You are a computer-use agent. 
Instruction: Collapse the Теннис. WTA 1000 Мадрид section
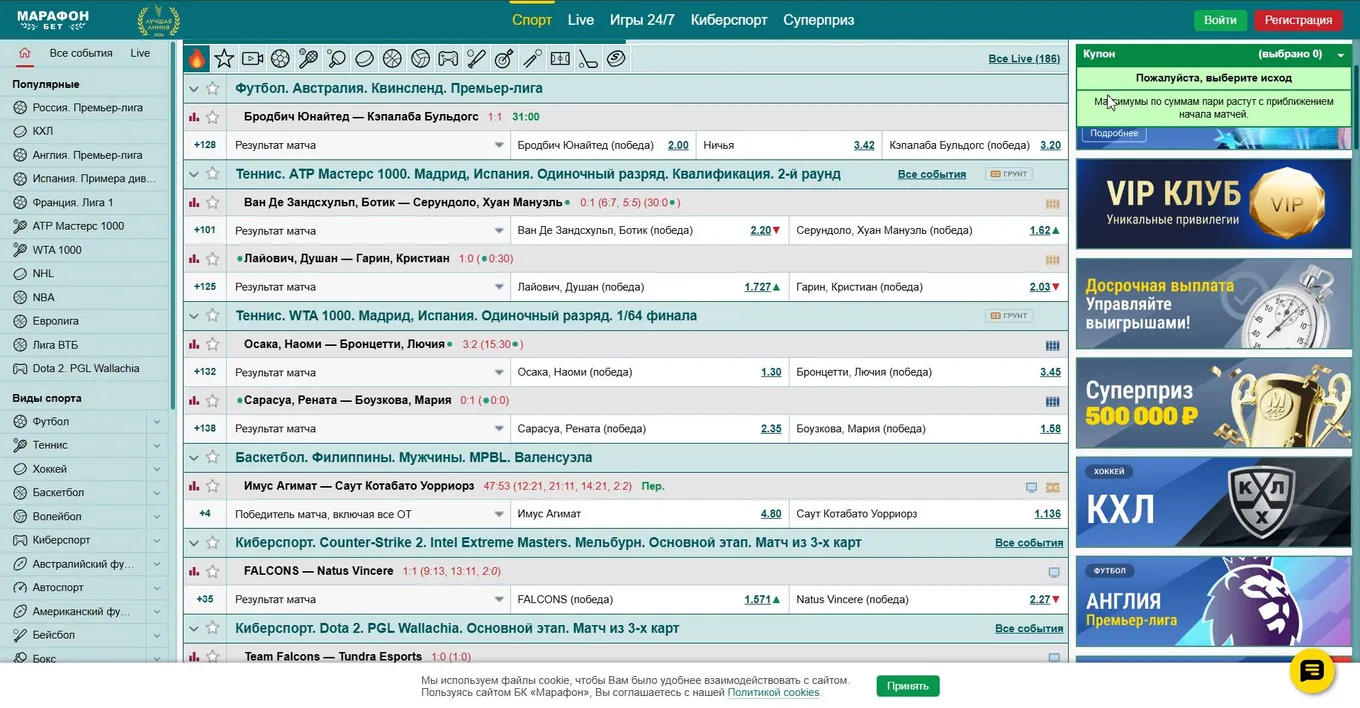tap(194, 315)
